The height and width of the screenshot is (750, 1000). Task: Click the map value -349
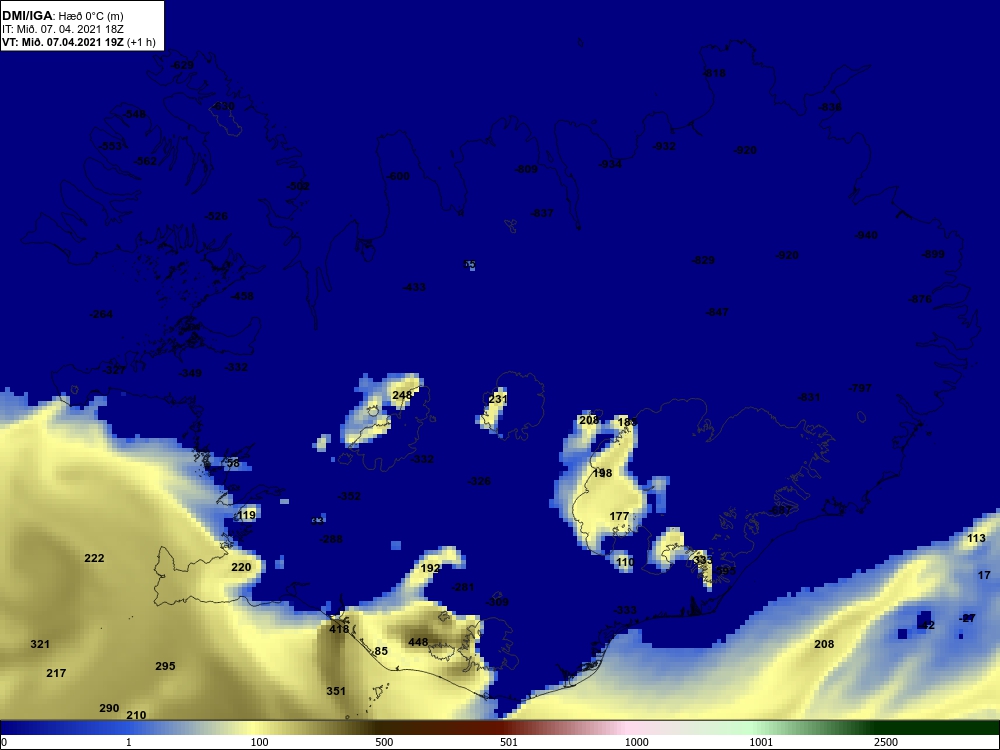tap(190, 373)
